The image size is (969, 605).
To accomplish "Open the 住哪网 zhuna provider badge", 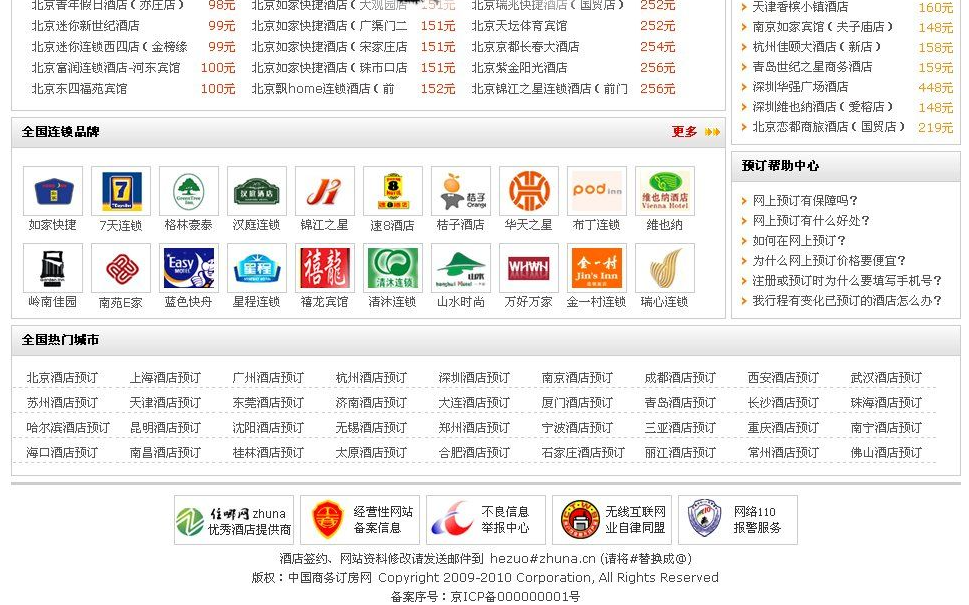I will pyautogui.click(x=234, y=520).
